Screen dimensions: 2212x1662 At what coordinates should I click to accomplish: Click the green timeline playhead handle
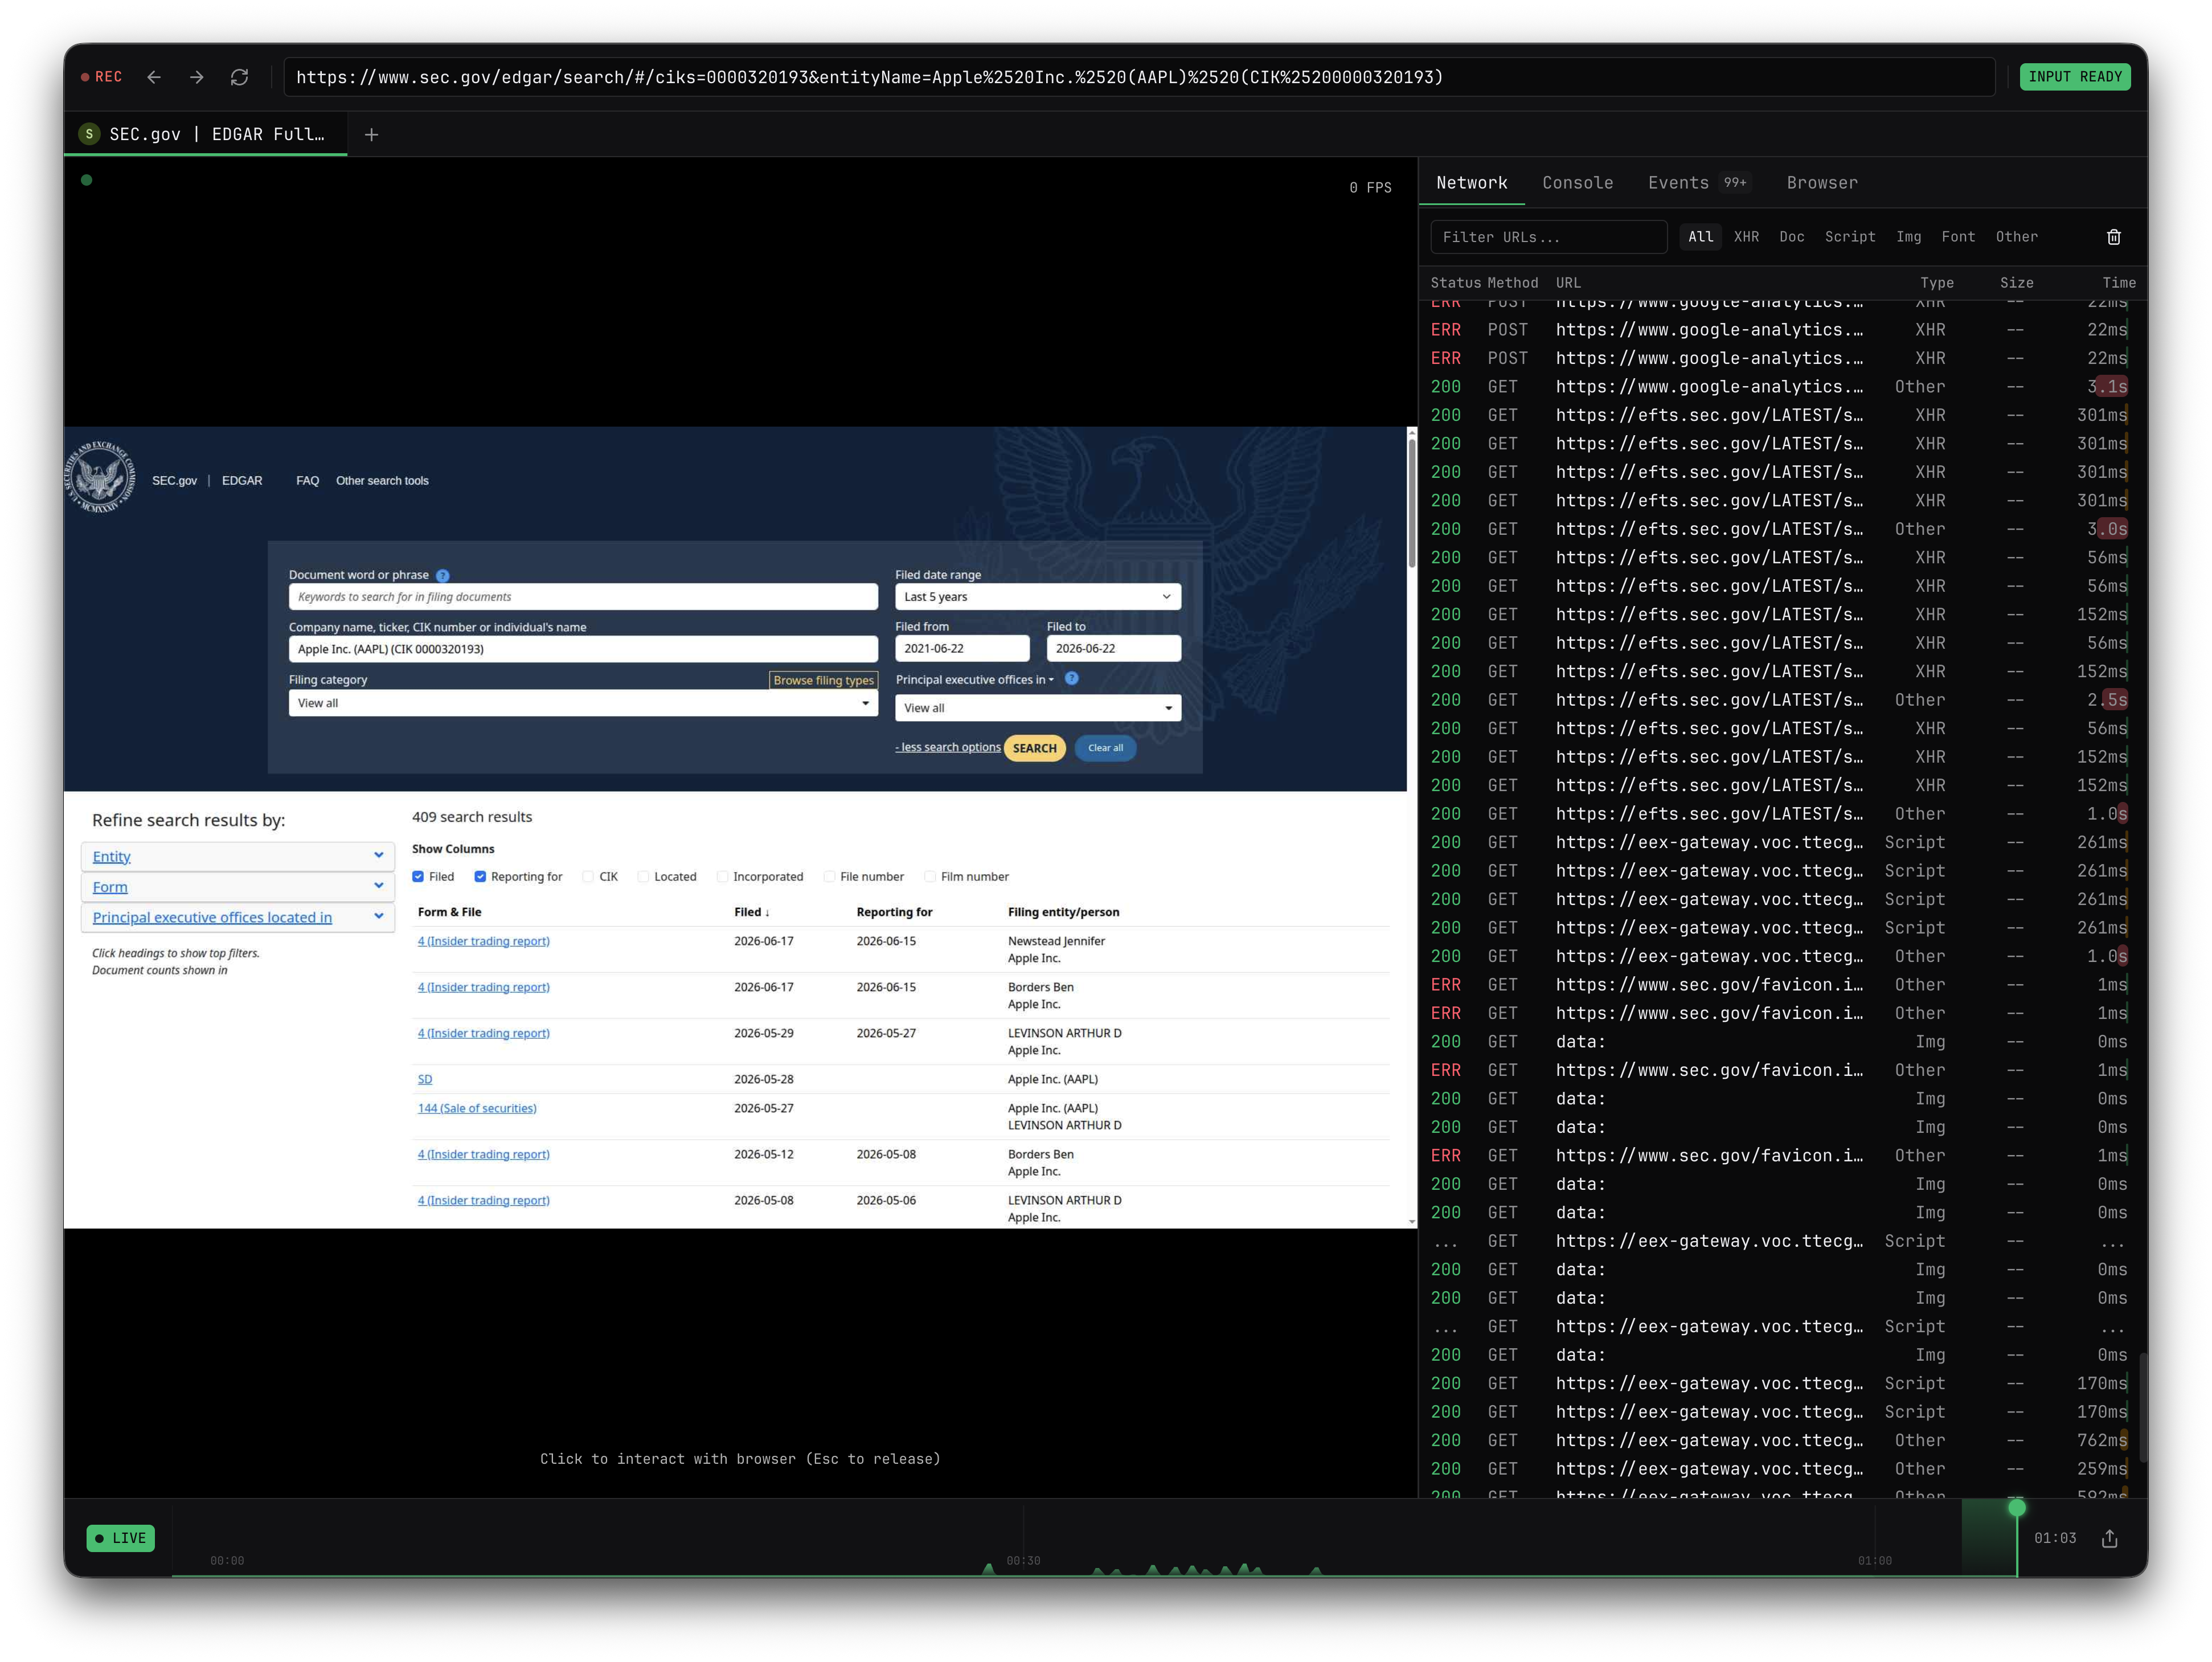tap(2017, 1507)
